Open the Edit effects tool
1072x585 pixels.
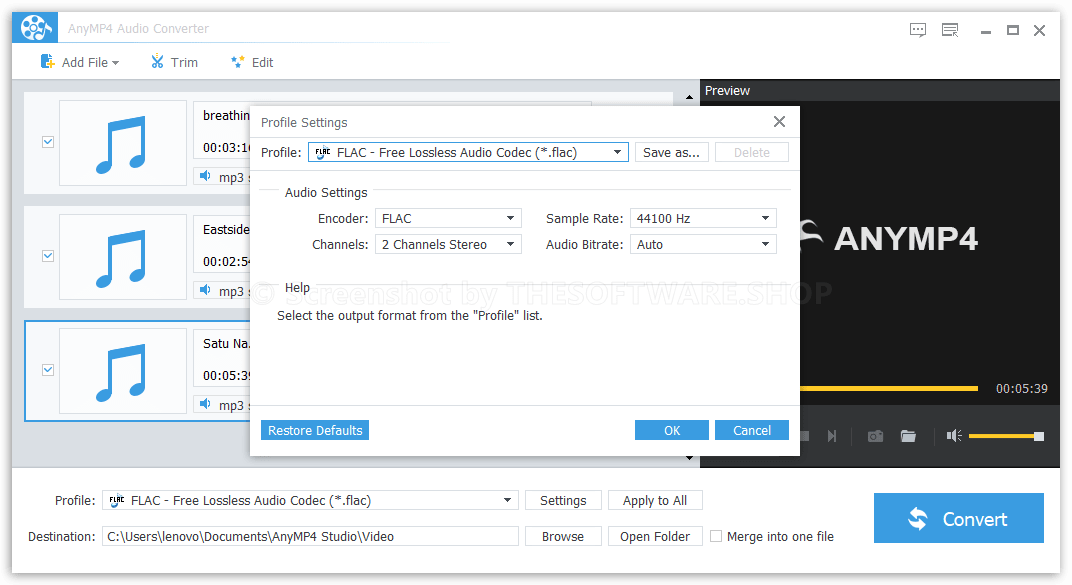pos(252,62)
